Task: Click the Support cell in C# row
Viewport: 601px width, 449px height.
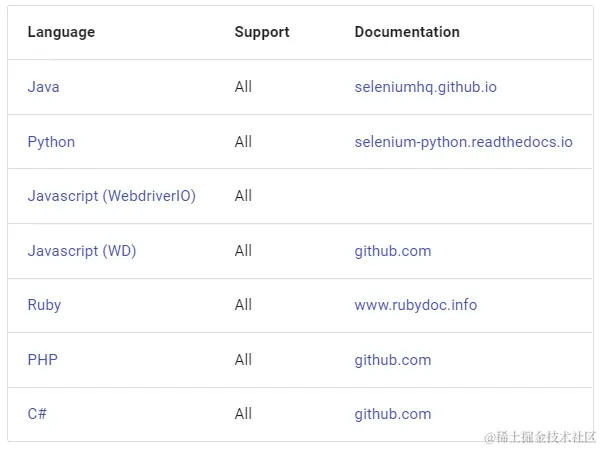Action: [x=243, y=414]
